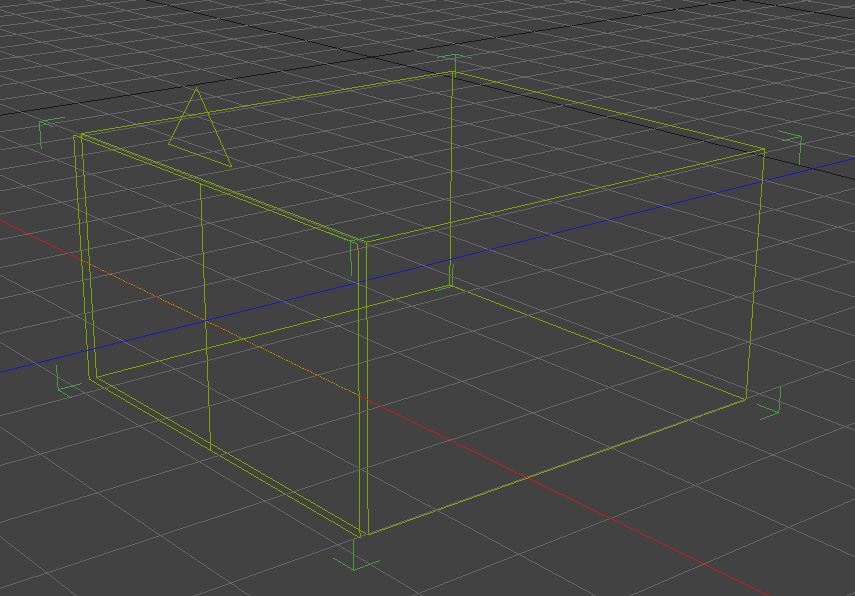Screen dimensions: 855x596
Task: Select green bracket beside the right top corner
Action: click(x=792, y=146)
